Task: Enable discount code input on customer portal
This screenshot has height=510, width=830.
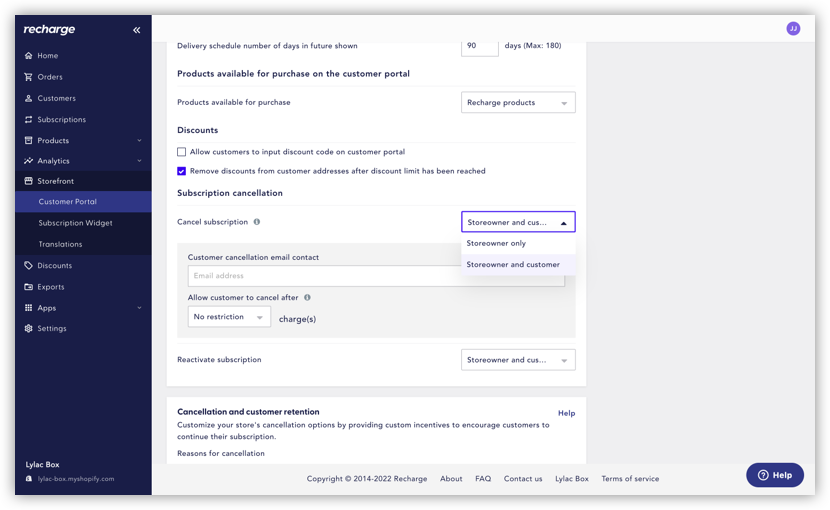Action: tap(182, 152)
